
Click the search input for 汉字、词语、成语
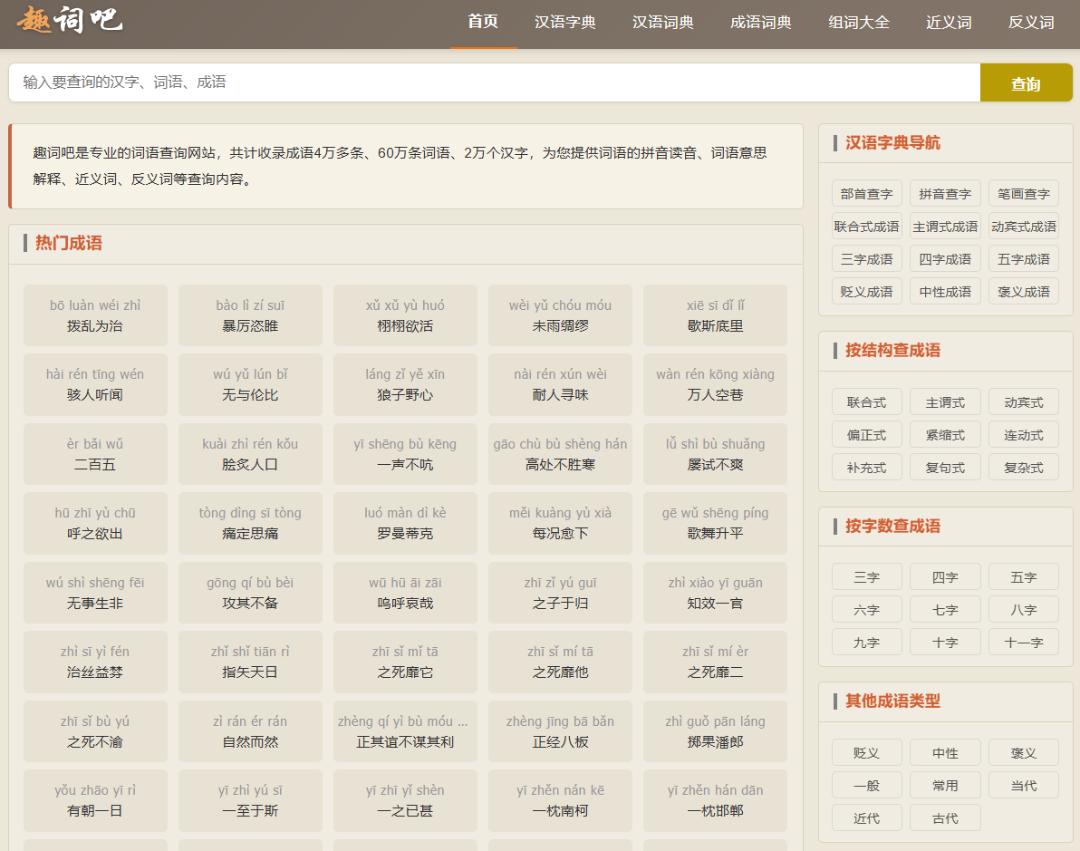(494, 83)
